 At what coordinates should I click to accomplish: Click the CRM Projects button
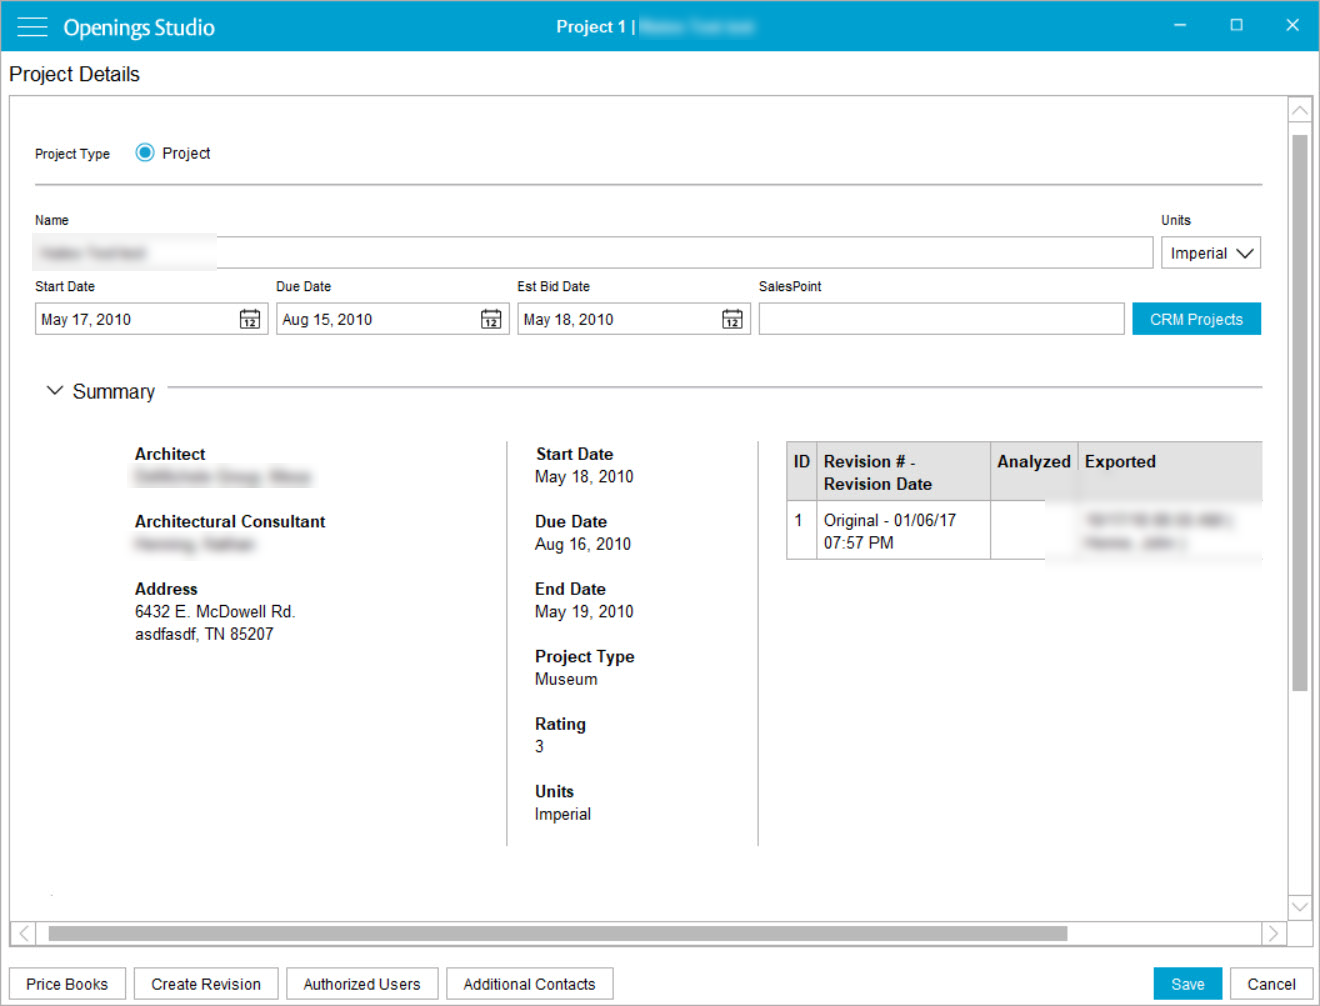[1196, 318]
